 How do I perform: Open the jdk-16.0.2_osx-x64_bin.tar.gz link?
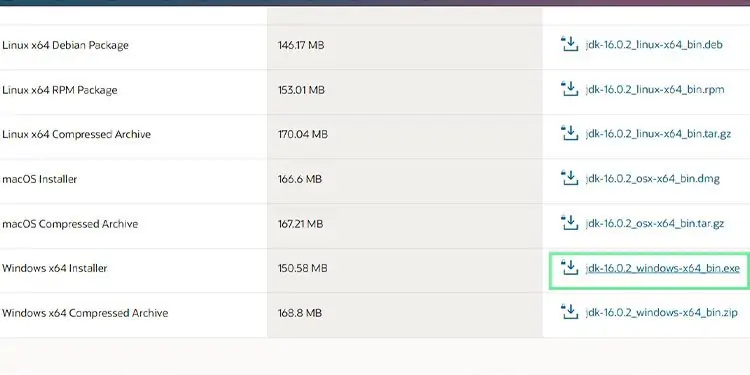[655, 224]
